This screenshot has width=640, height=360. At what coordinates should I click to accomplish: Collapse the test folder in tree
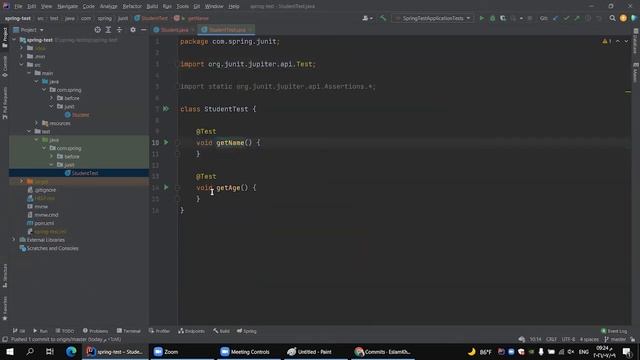(x=29, y=131)
